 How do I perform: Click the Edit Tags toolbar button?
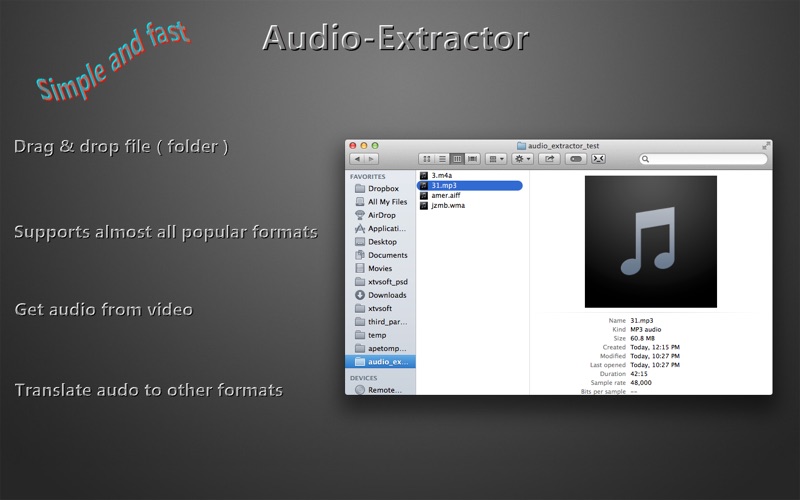tap(576, 159)
